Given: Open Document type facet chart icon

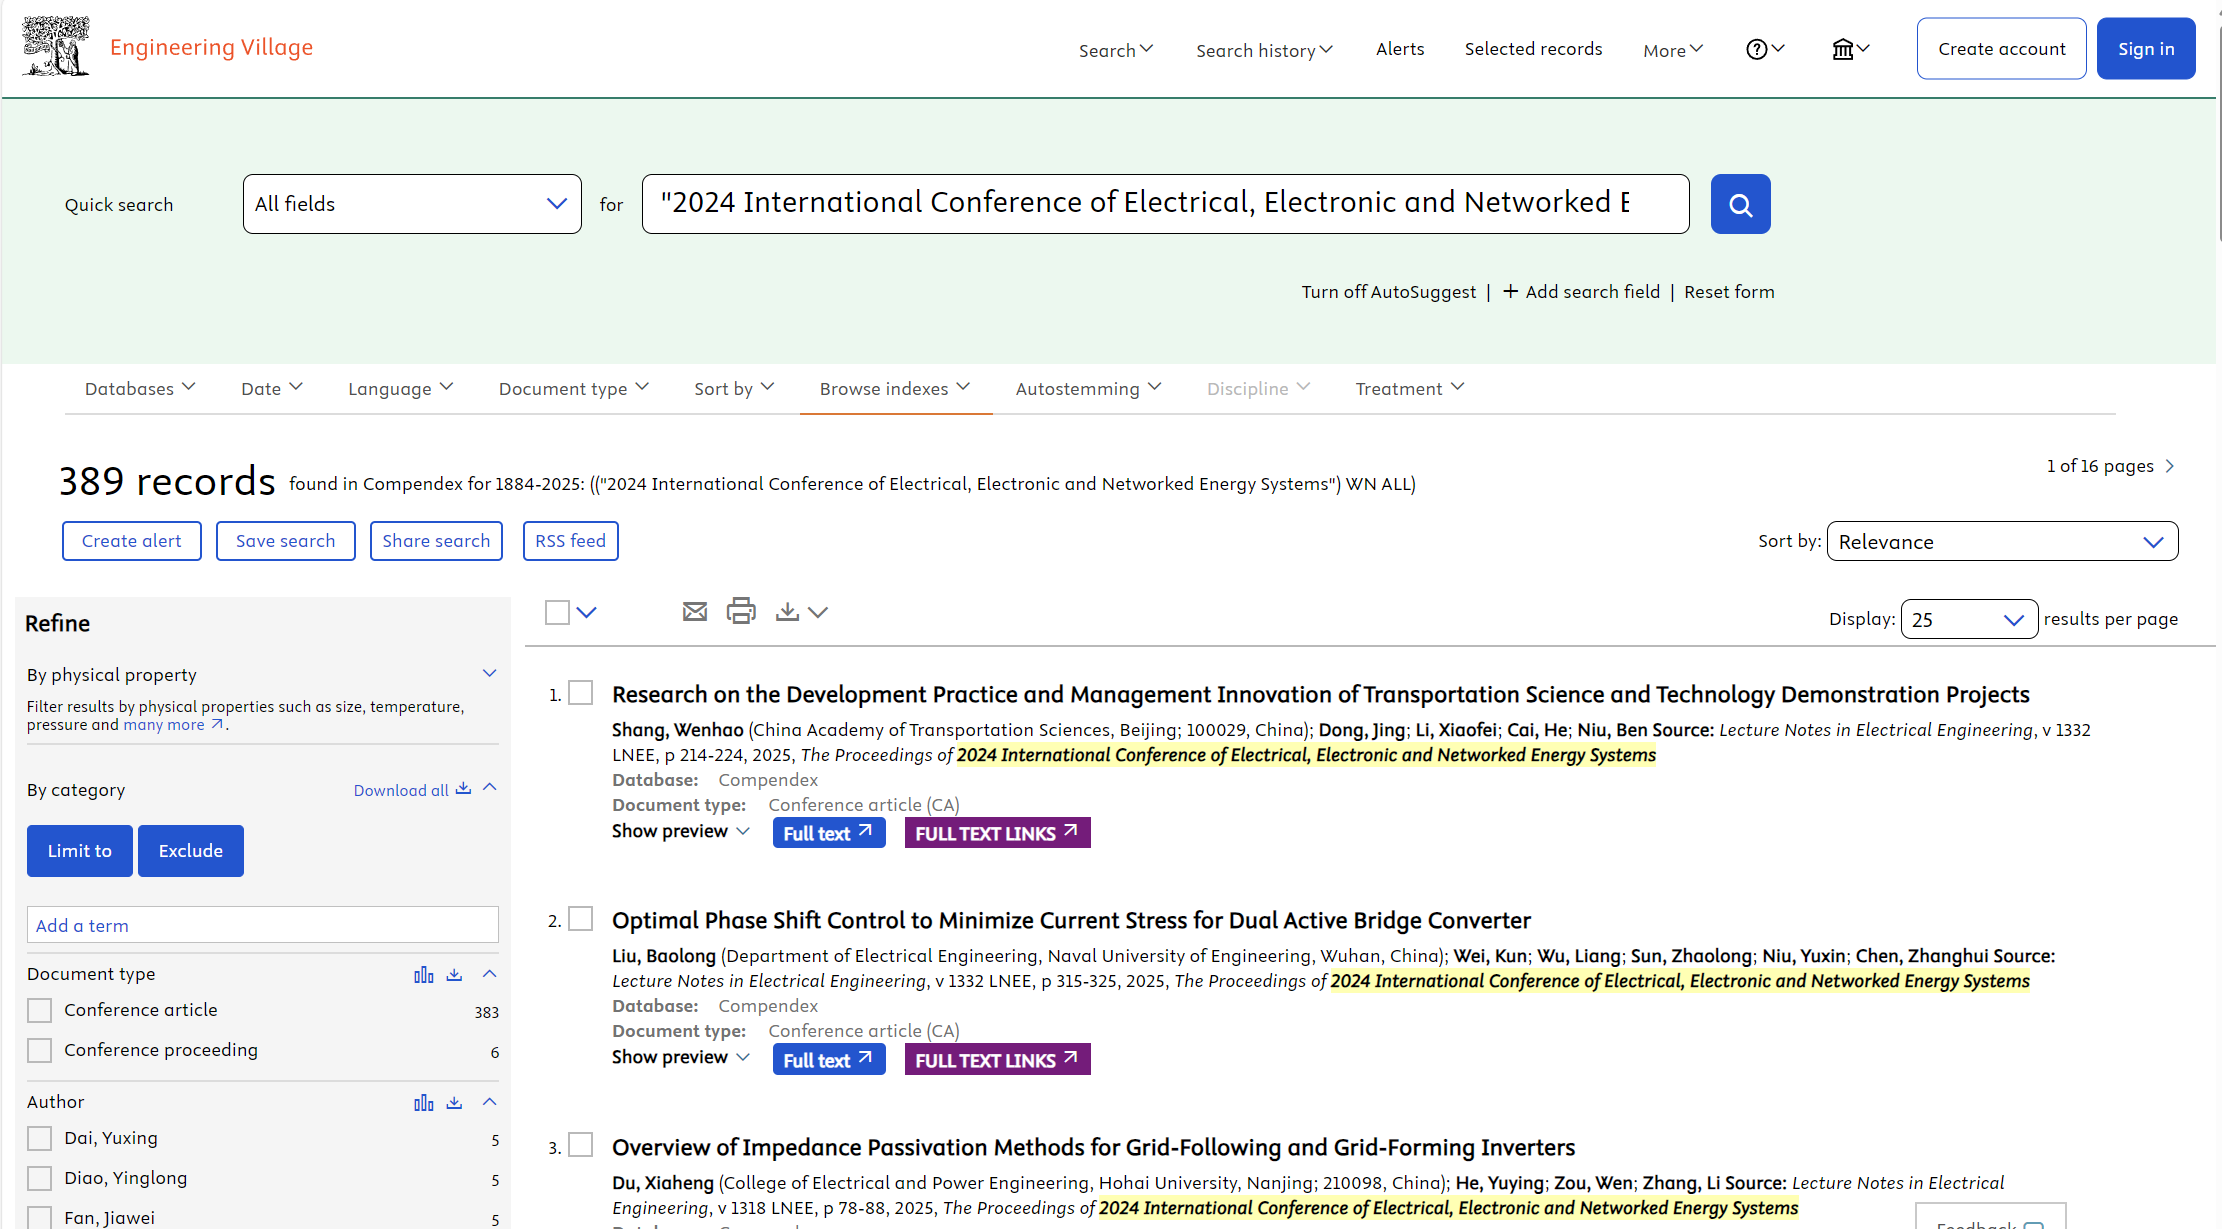Looking at the screenshot, I should (423, 974).
